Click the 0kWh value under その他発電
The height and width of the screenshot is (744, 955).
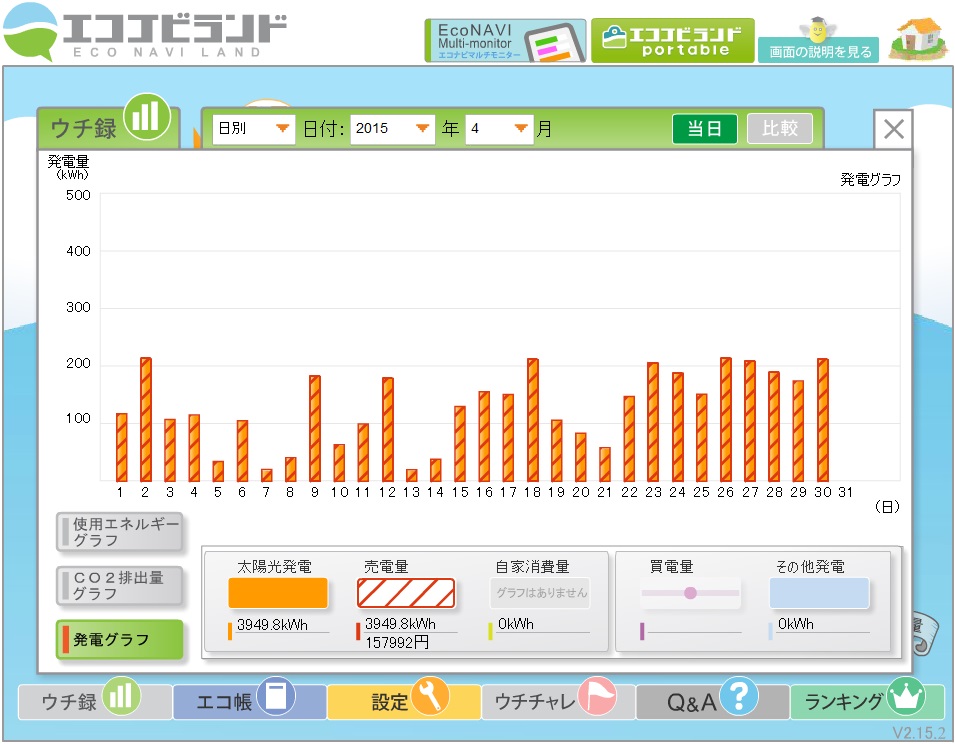795,624
